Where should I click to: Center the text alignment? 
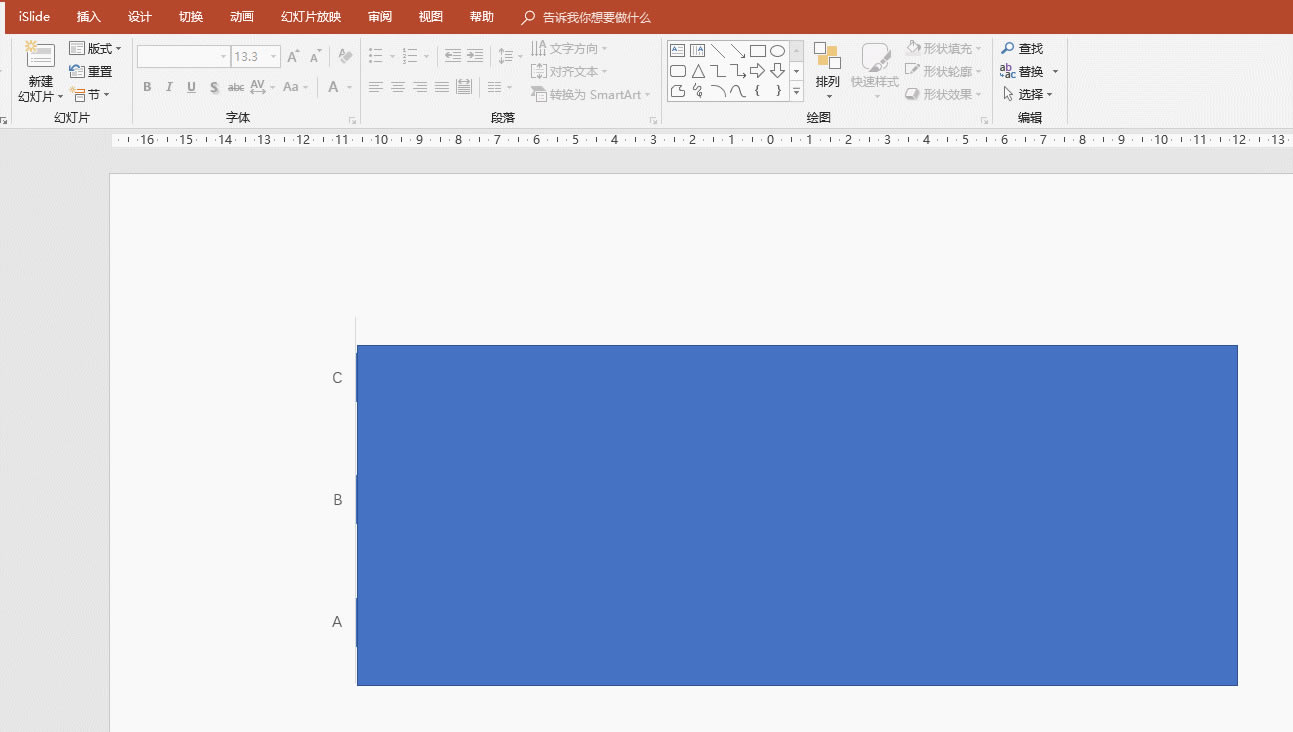[398, 87]
